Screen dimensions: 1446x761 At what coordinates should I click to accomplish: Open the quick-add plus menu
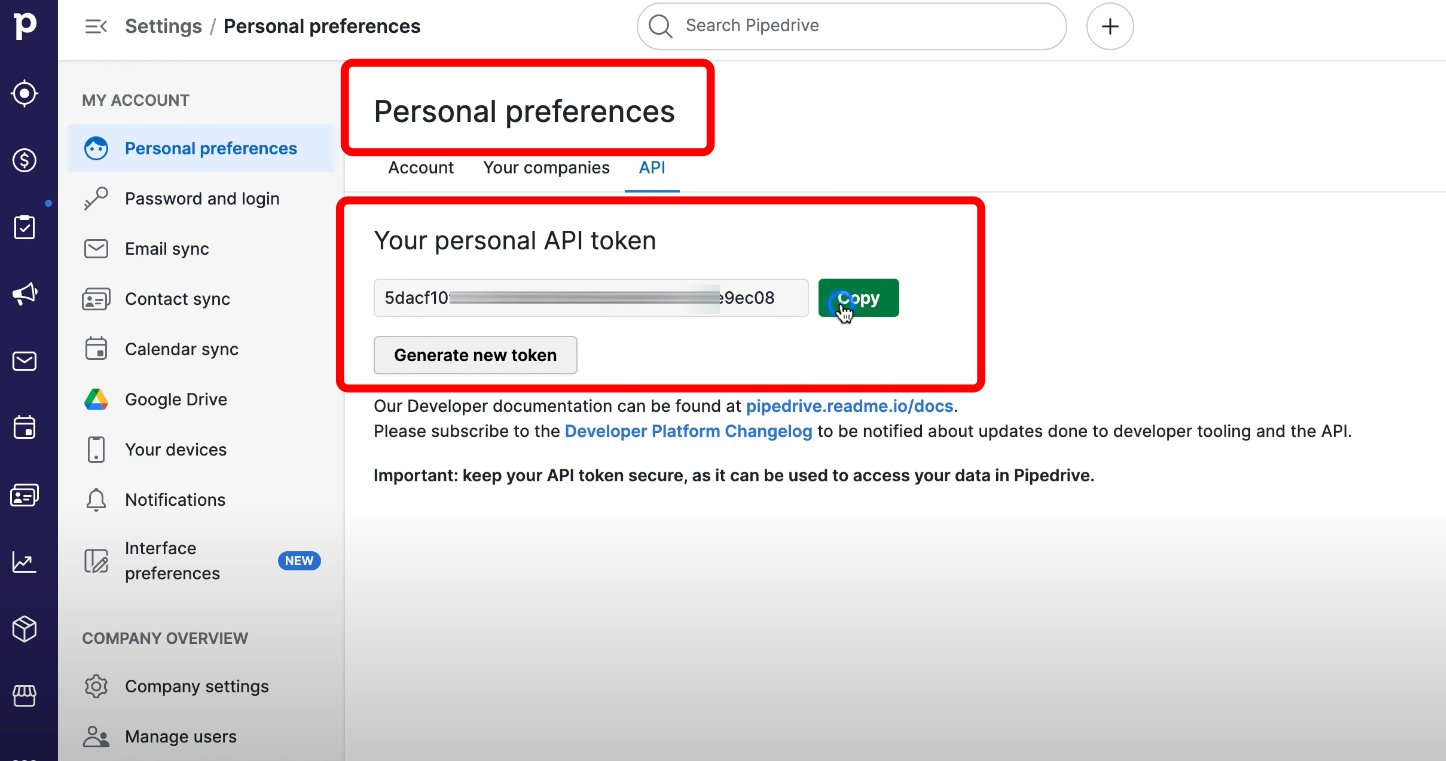coord(1109,26)
